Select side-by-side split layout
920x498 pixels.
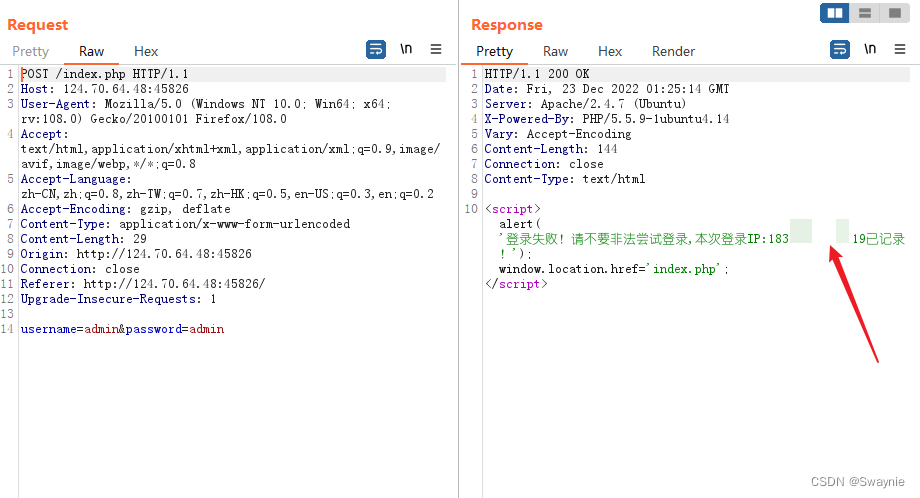[x=835, y=13]
